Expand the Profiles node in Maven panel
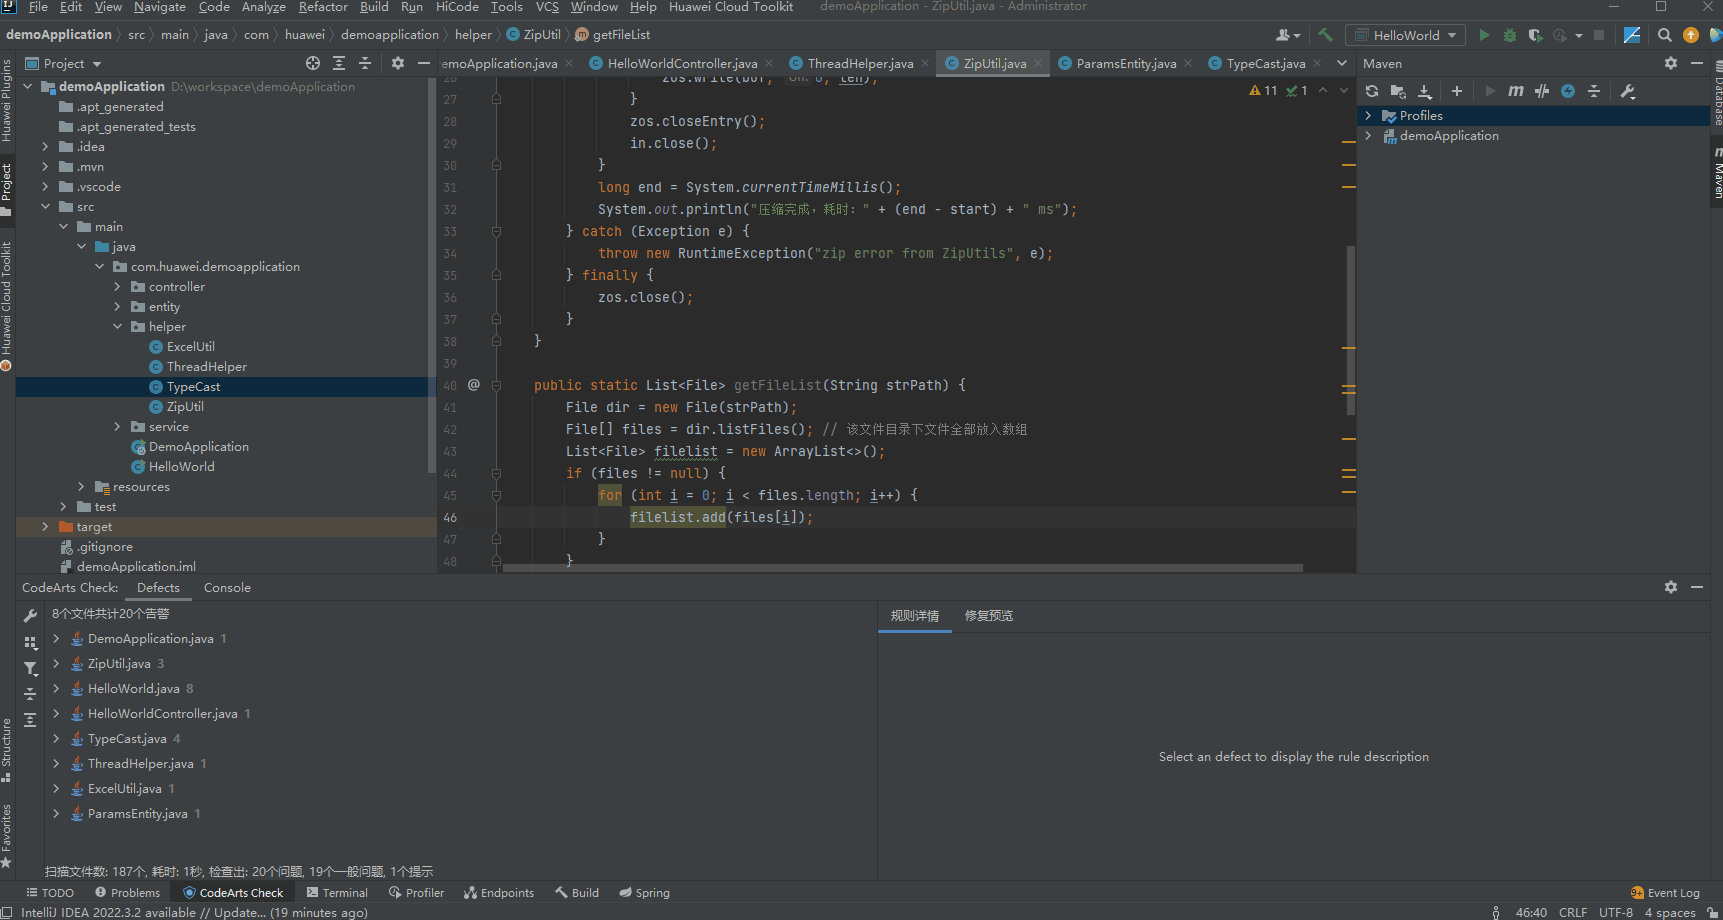The image size is (1723, 920). [x=1368, y=116]
